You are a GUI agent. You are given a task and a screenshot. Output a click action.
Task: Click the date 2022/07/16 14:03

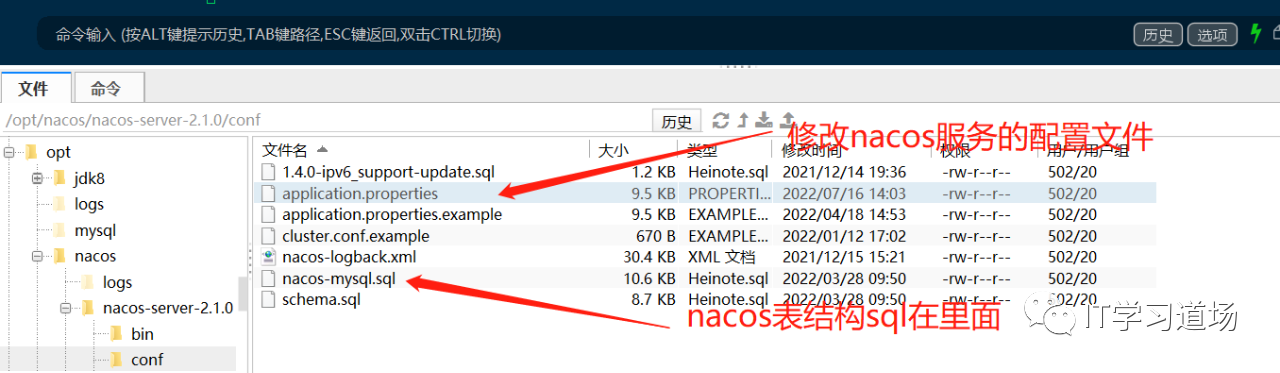(x=844, y=193)
